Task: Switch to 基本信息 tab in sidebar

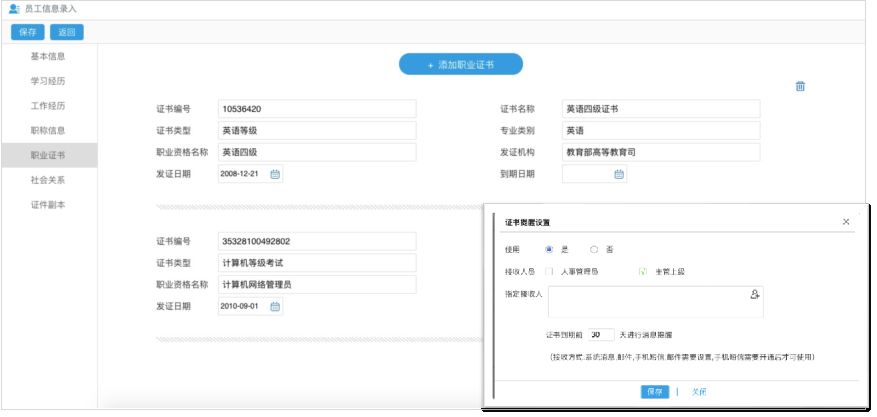Action: (48, 56)
